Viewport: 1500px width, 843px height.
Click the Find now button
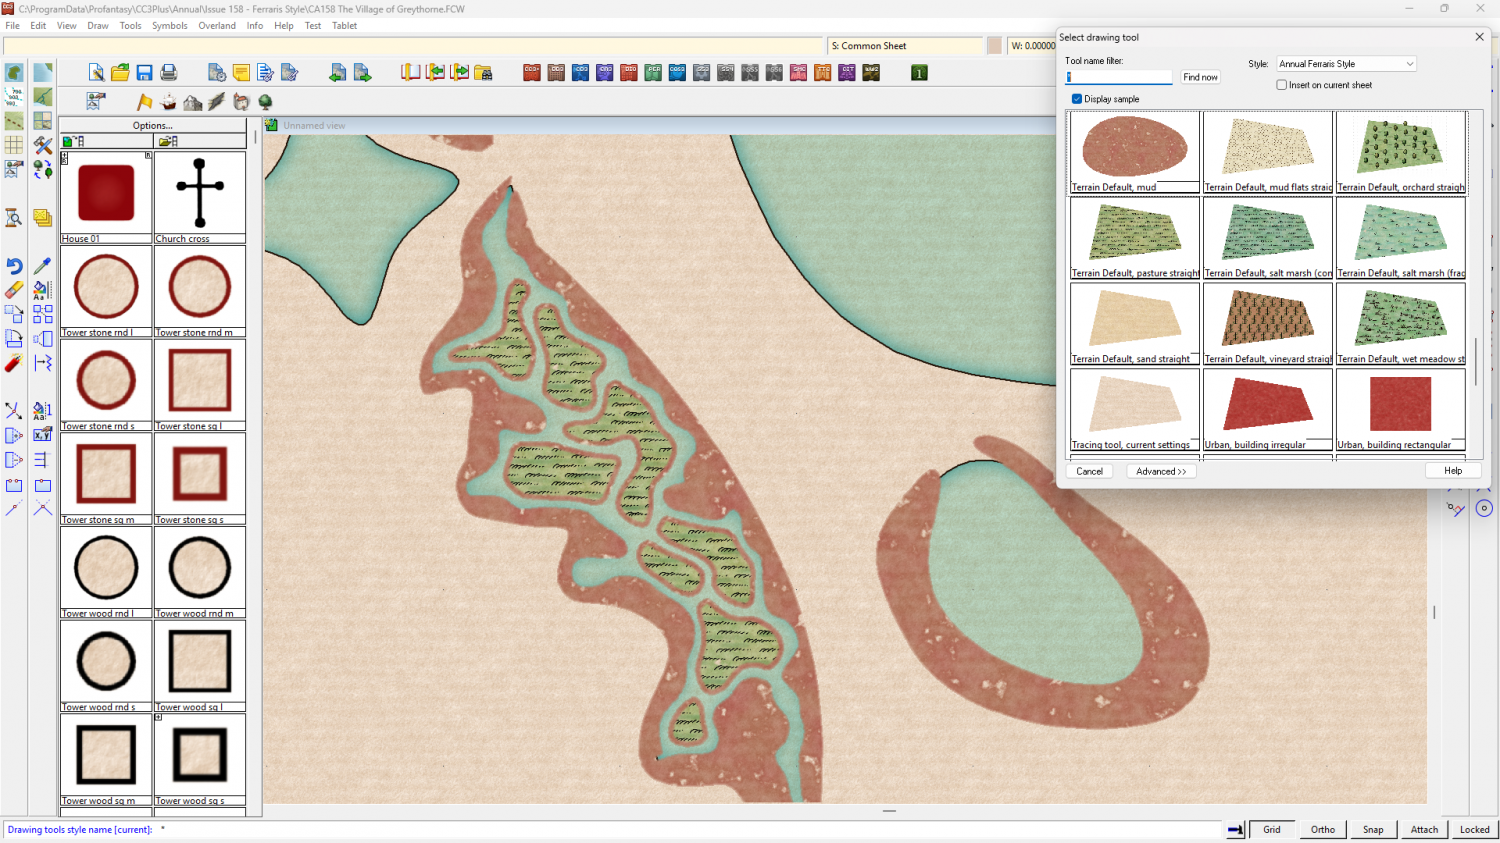click(1200, 77)
